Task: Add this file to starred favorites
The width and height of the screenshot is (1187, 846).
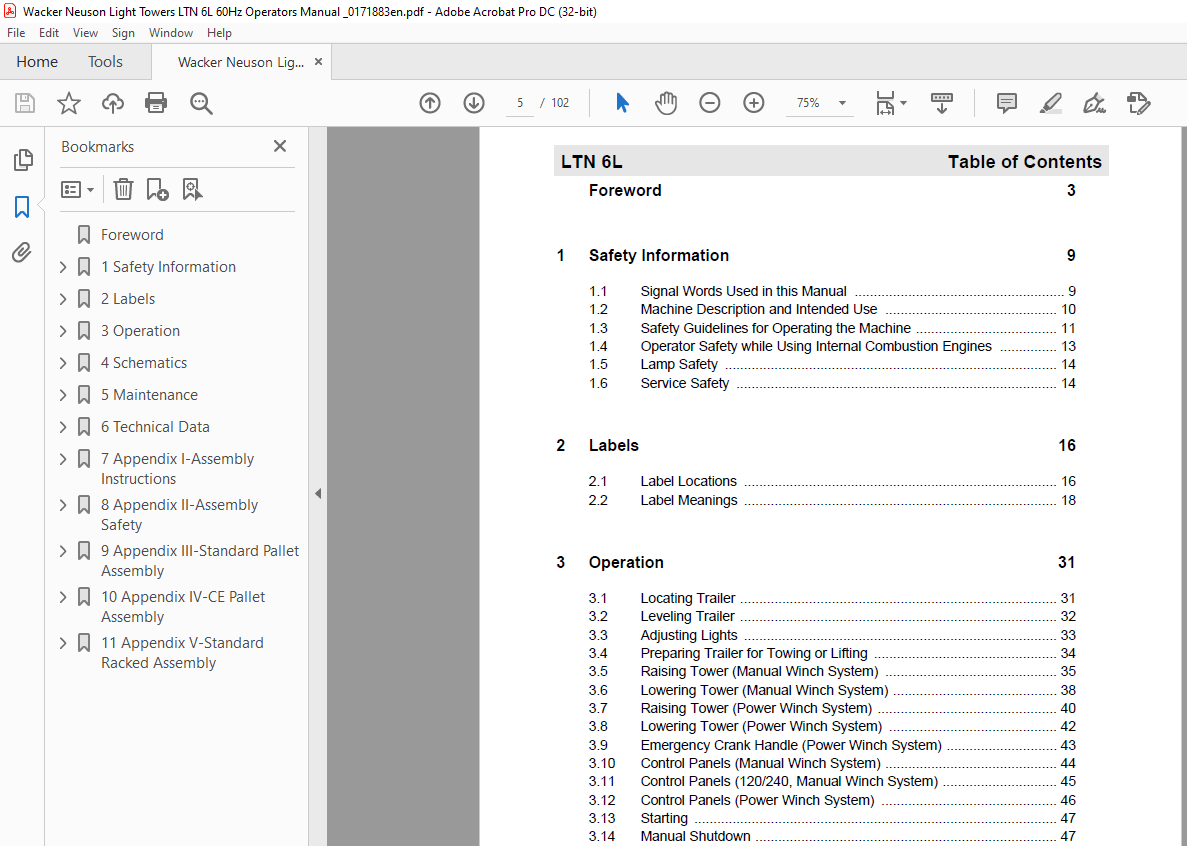Action: click(69, 103)
